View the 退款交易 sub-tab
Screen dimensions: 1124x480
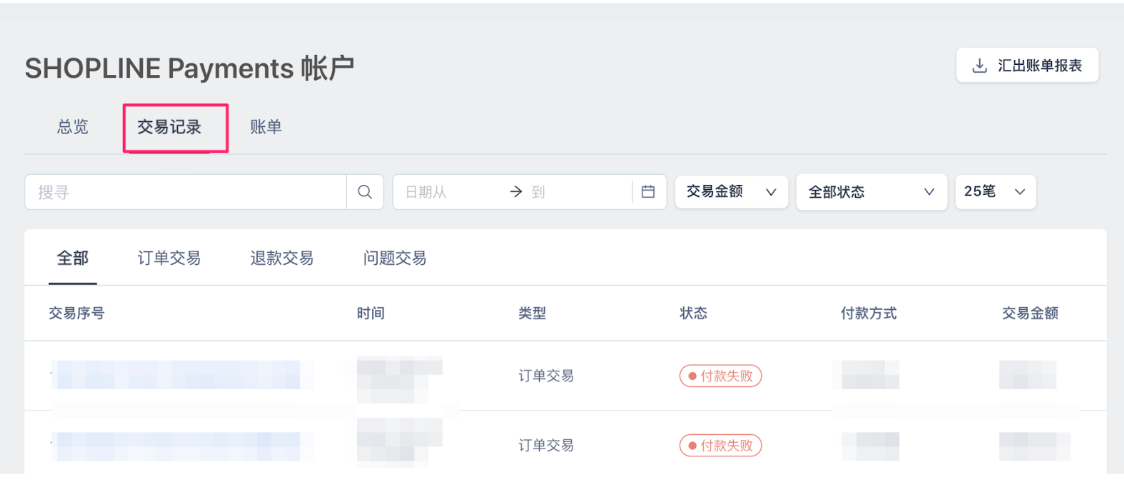282,258
